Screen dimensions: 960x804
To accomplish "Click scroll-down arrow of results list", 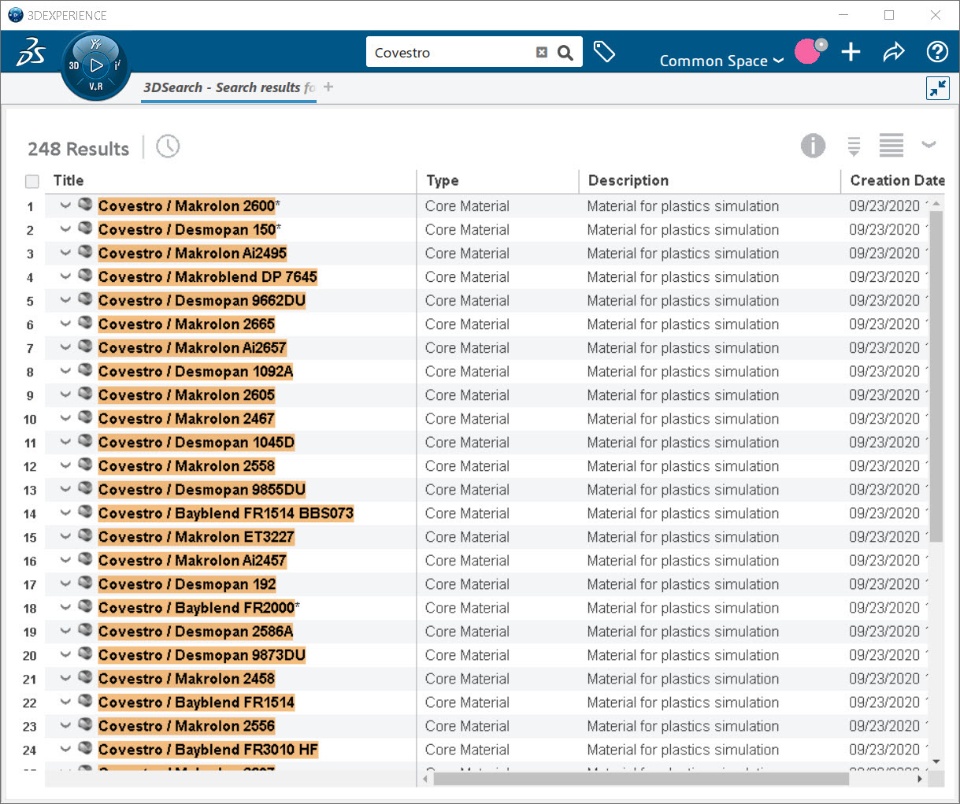I will (936, 762).
